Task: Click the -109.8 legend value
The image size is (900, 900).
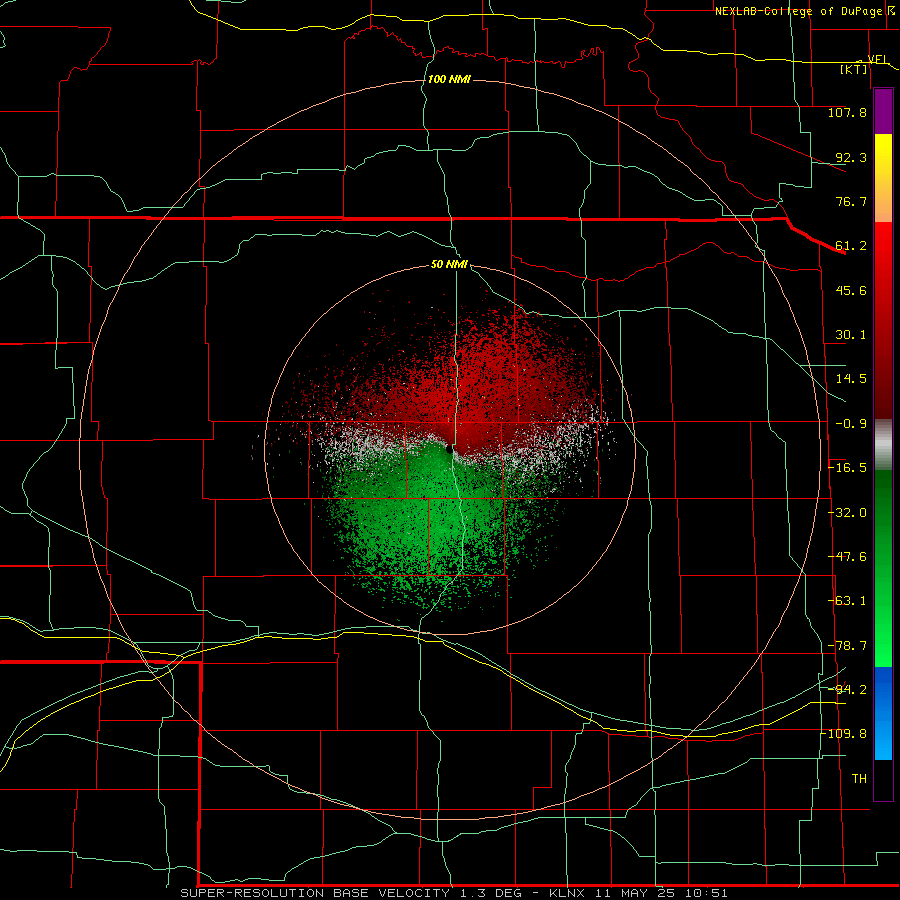Action: (x=845, y=734)
